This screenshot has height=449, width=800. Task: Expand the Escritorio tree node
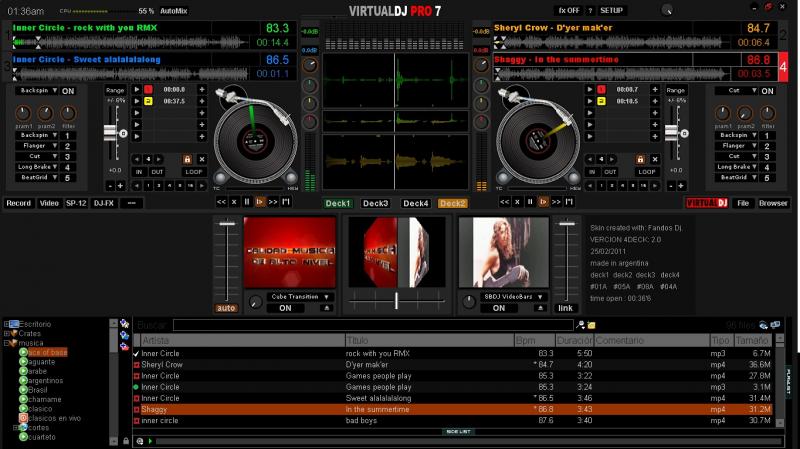(6, 324)
